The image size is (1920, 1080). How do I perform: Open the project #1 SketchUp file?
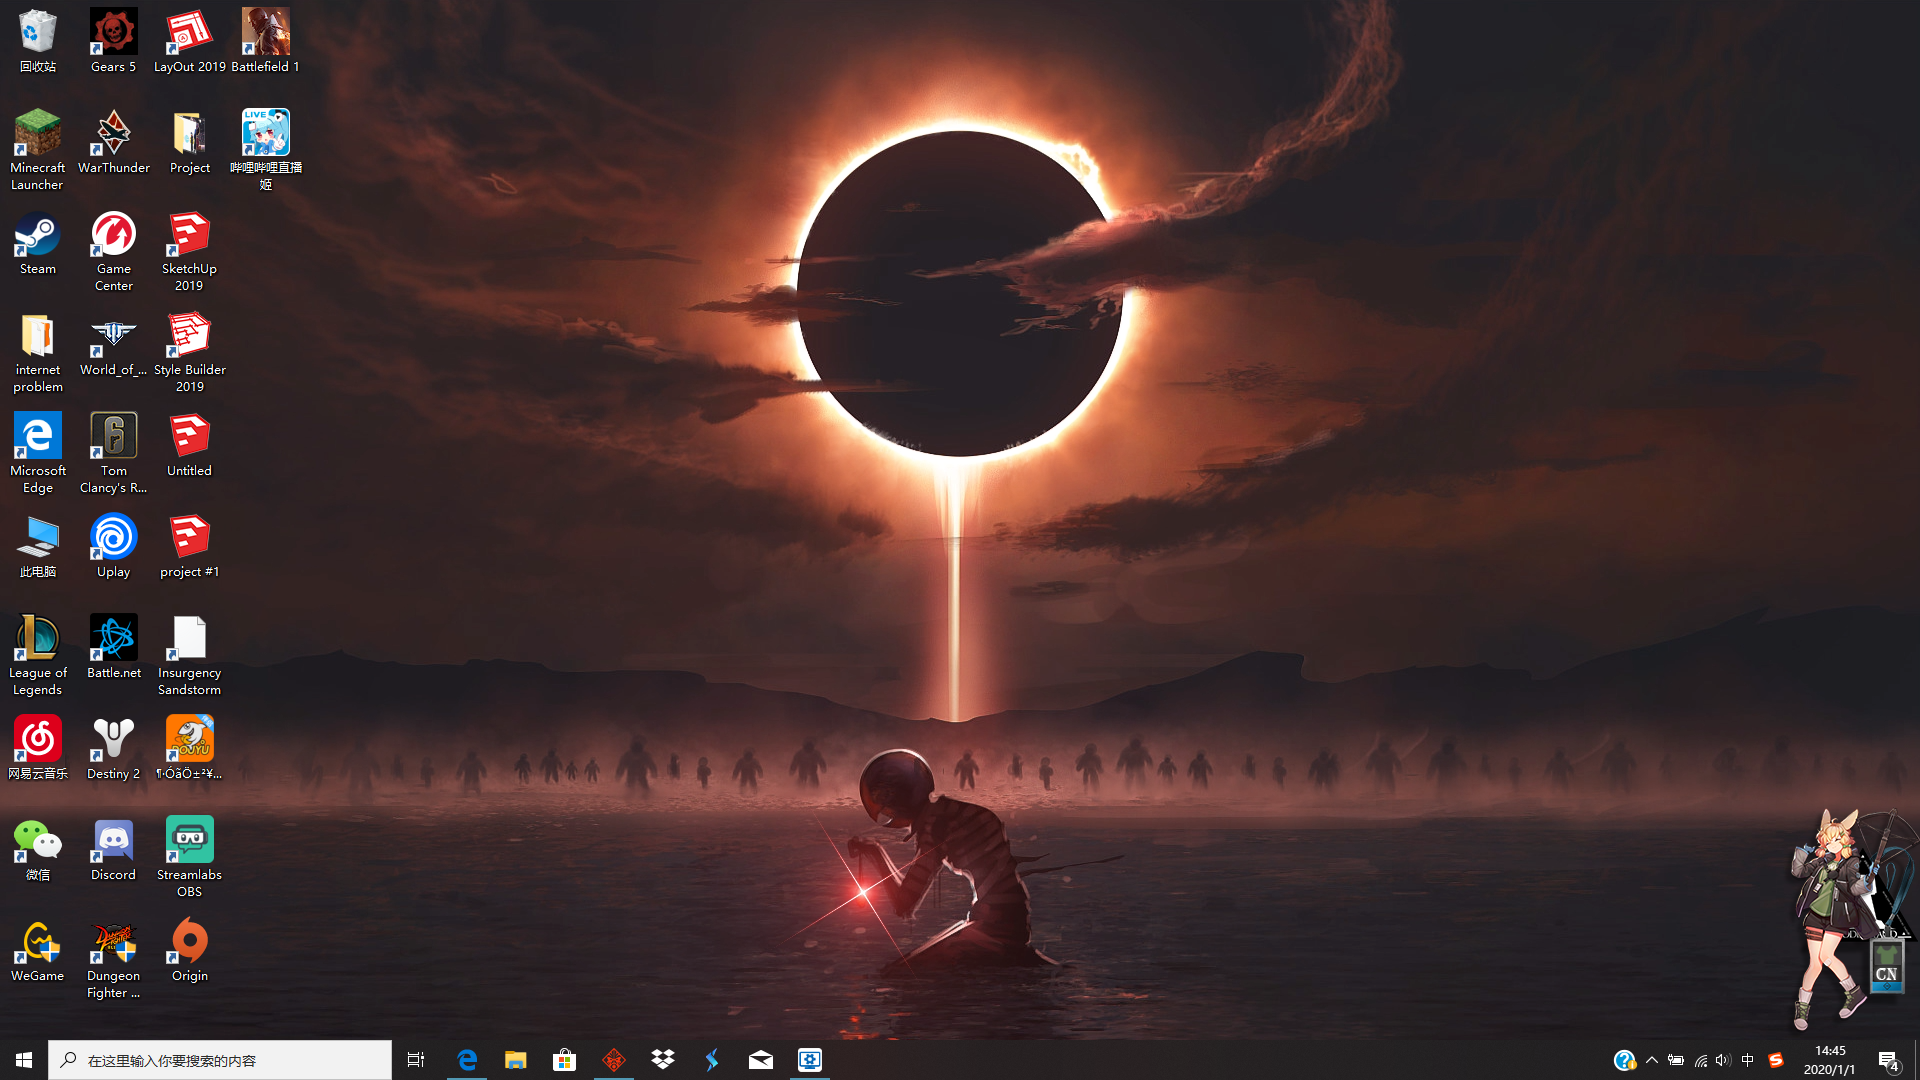tap(190, 547)
